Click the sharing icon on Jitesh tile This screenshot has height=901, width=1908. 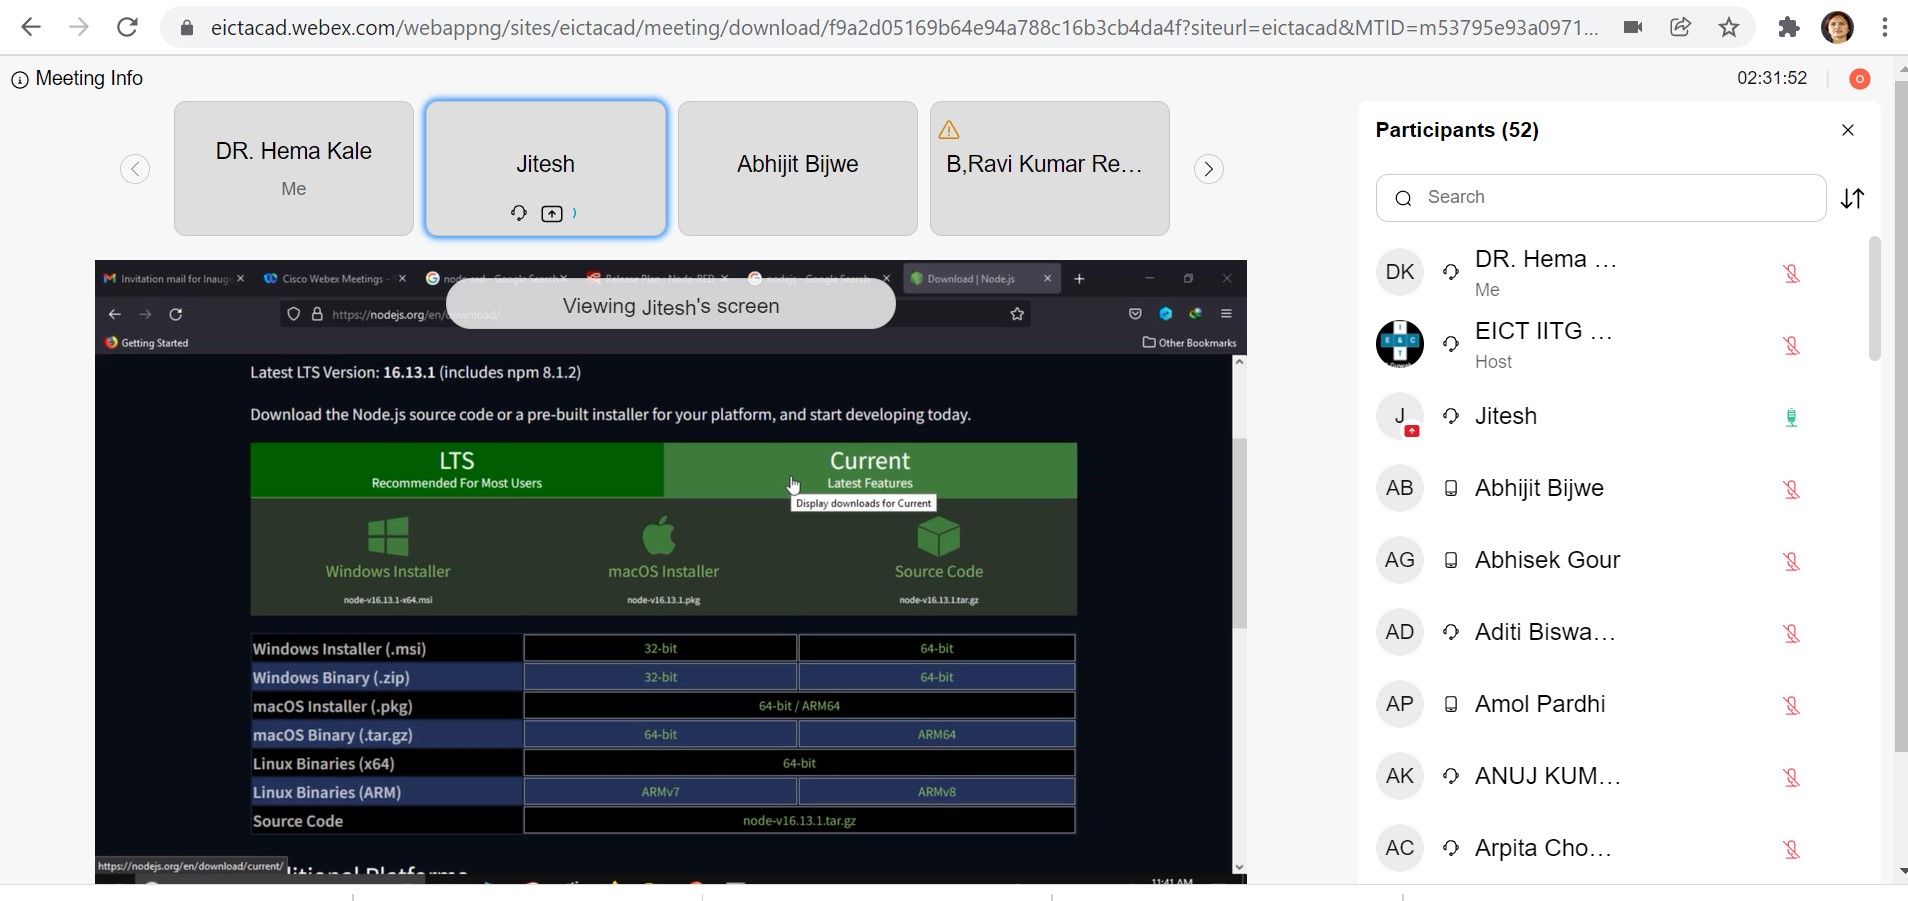pyautogui.click(x=552, y=214)
